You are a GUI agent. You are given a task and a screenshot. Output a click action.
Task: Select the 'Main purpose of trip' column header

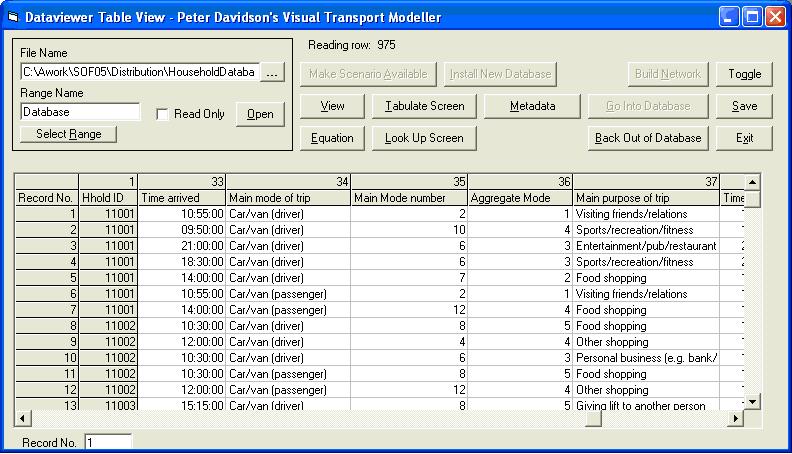point(646,198)
